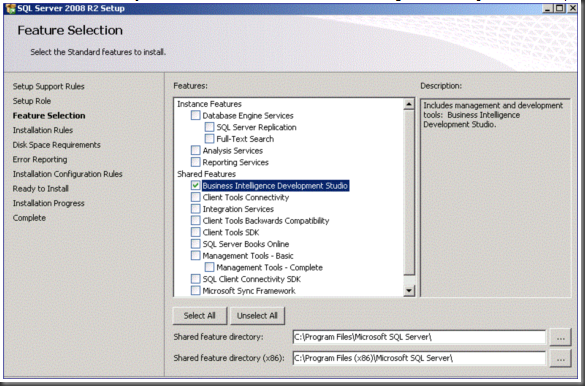Click the Shared Features group heading

click(x=206, y=174)
